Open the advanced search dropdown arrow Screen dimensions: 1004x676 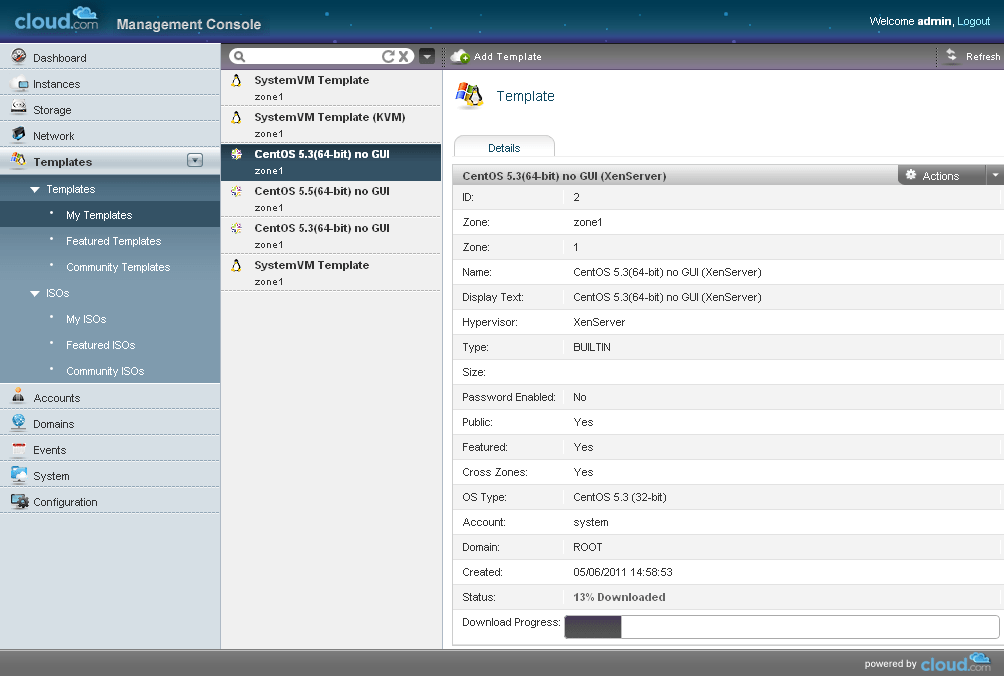[427, 56]
